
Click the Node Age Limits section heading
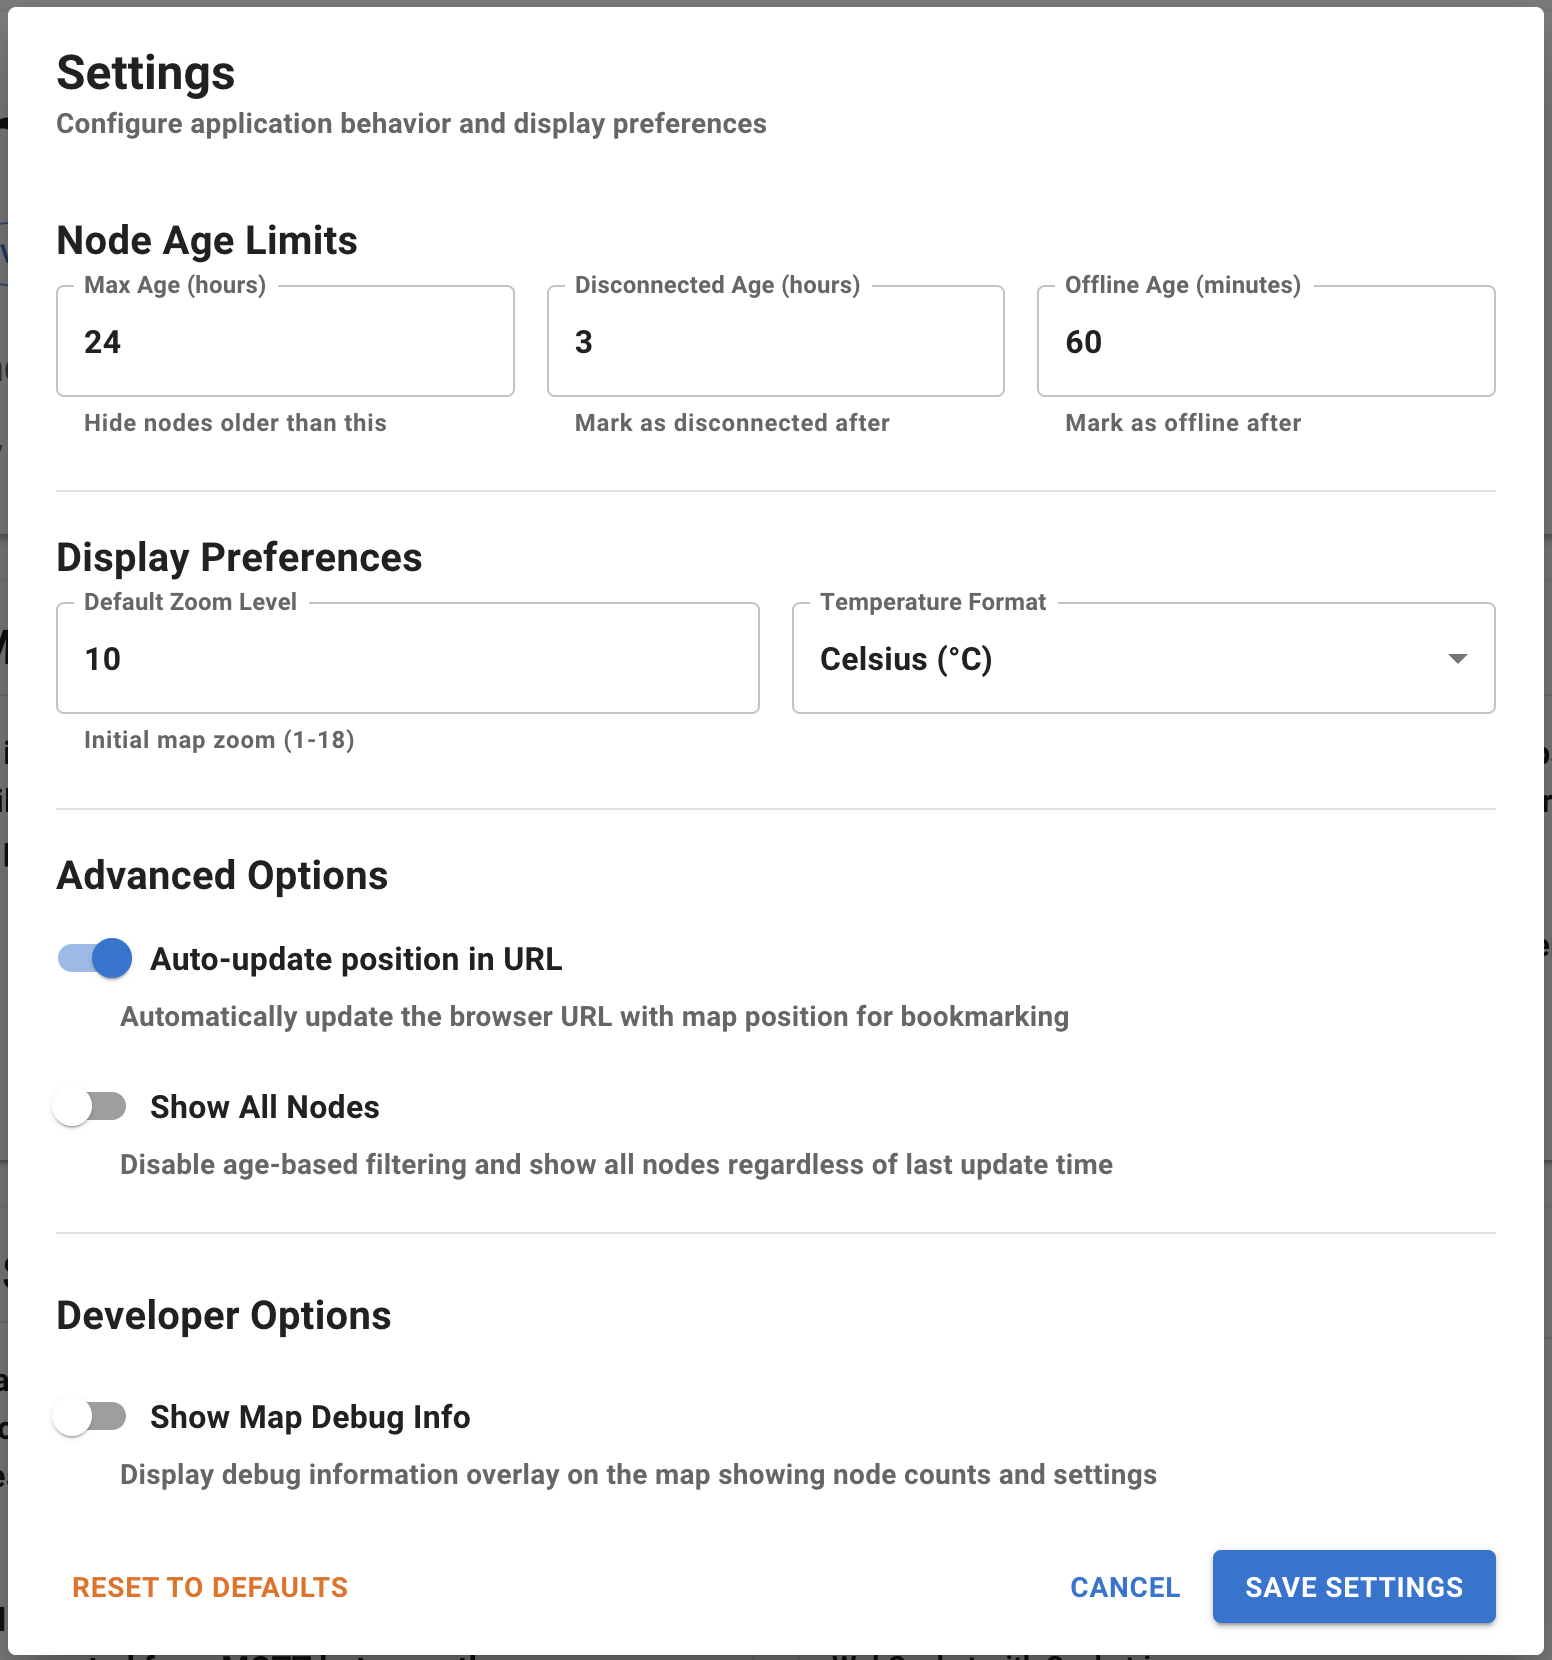206,240
